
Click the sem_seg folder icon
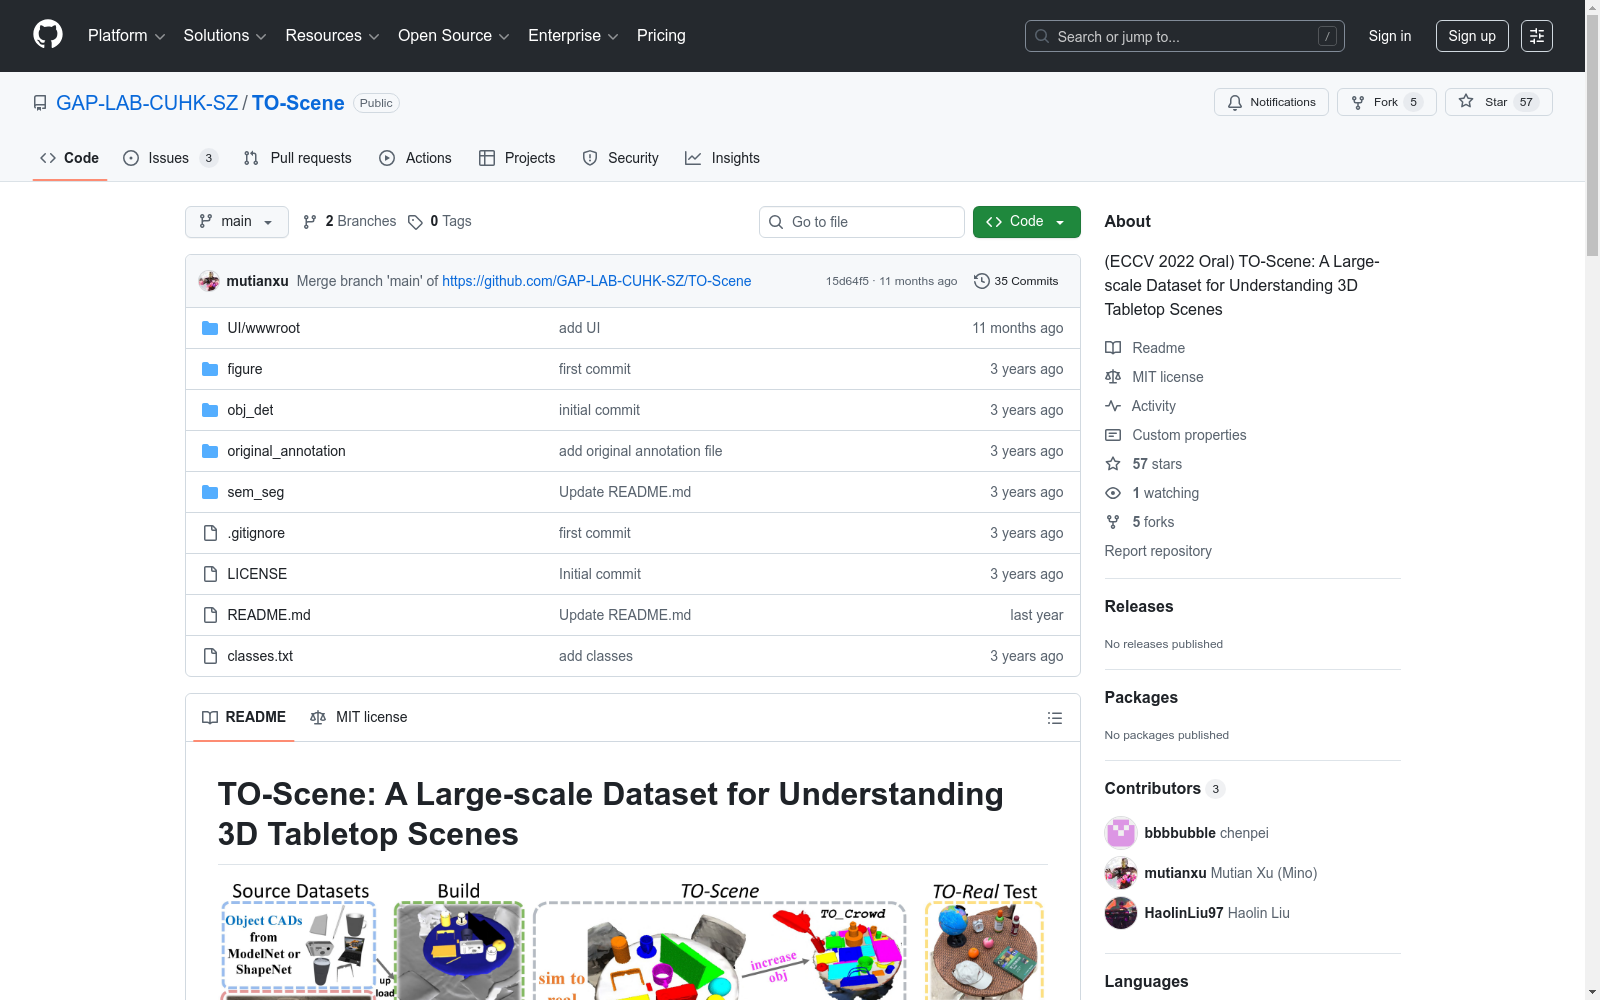[x=210, y=492]
